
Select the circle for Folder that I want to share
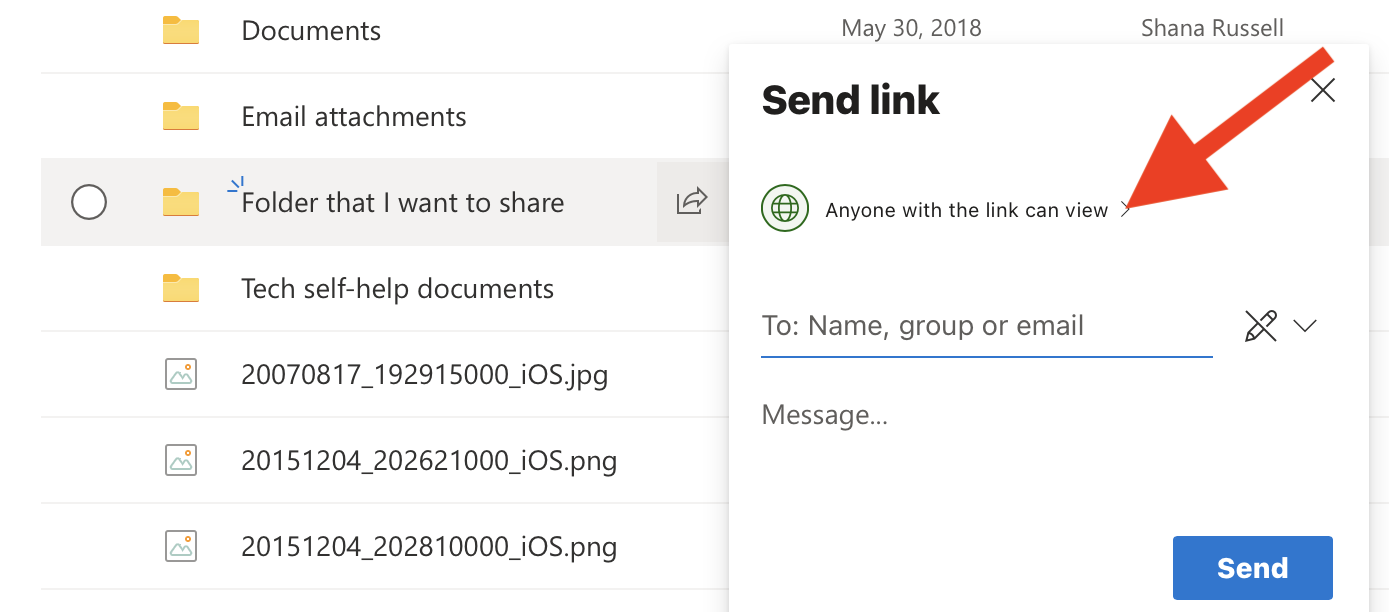tap(89, 202)
